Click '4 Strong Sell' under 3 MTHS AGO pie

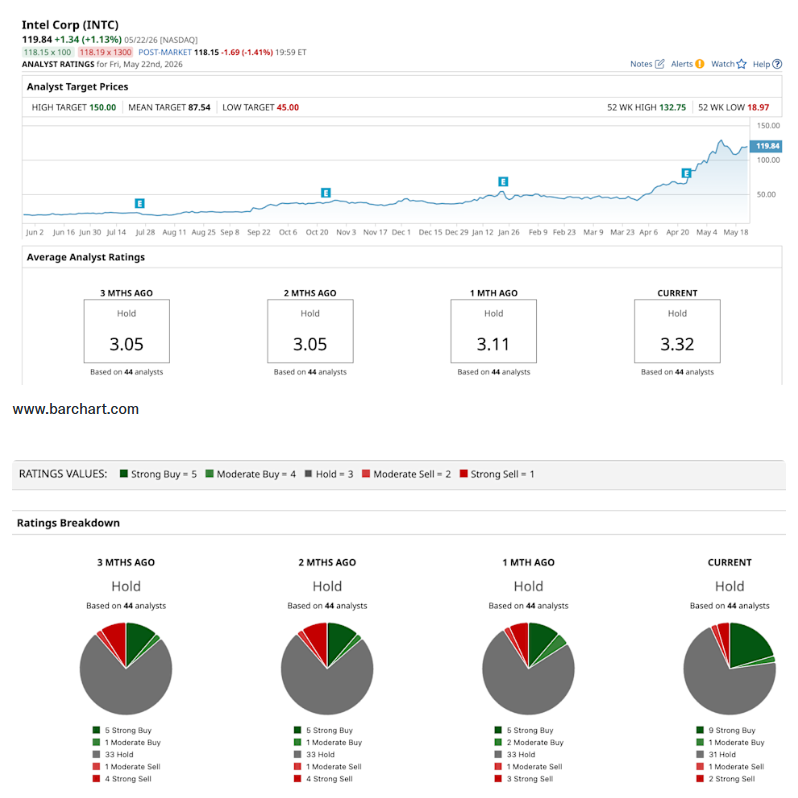click(122, 779)
